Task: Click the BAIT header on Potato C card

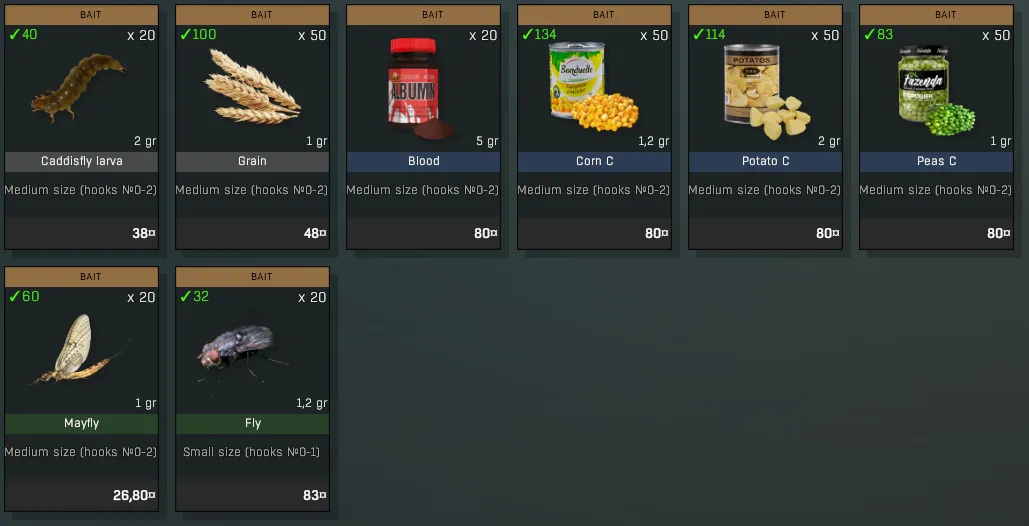Action: coord(765,14)
